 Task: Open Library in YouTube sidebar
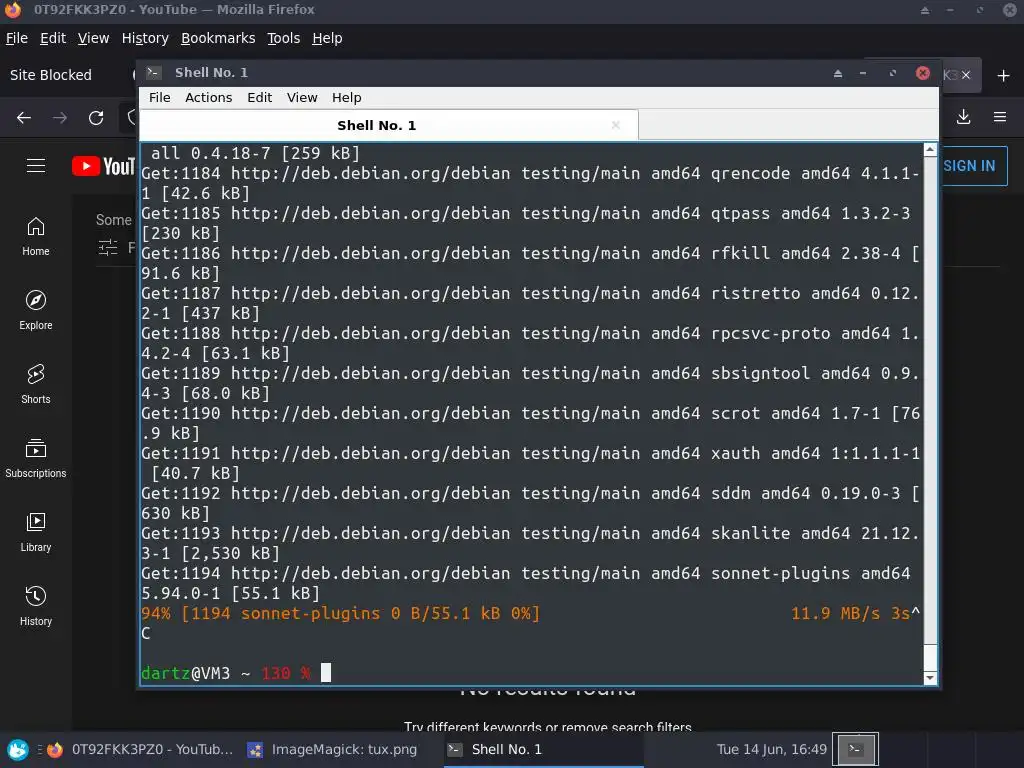(35, 533)
